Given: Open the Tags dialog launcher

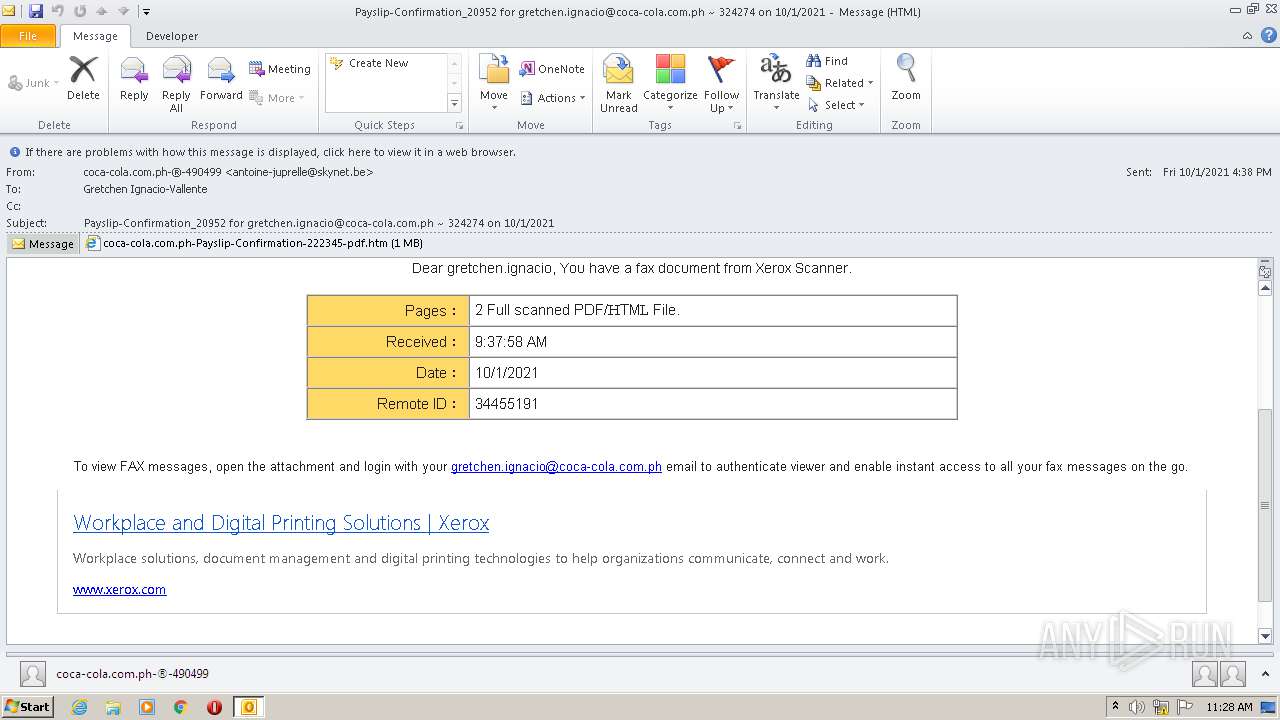Looking at the screenshot, I should tap(737, 126).
